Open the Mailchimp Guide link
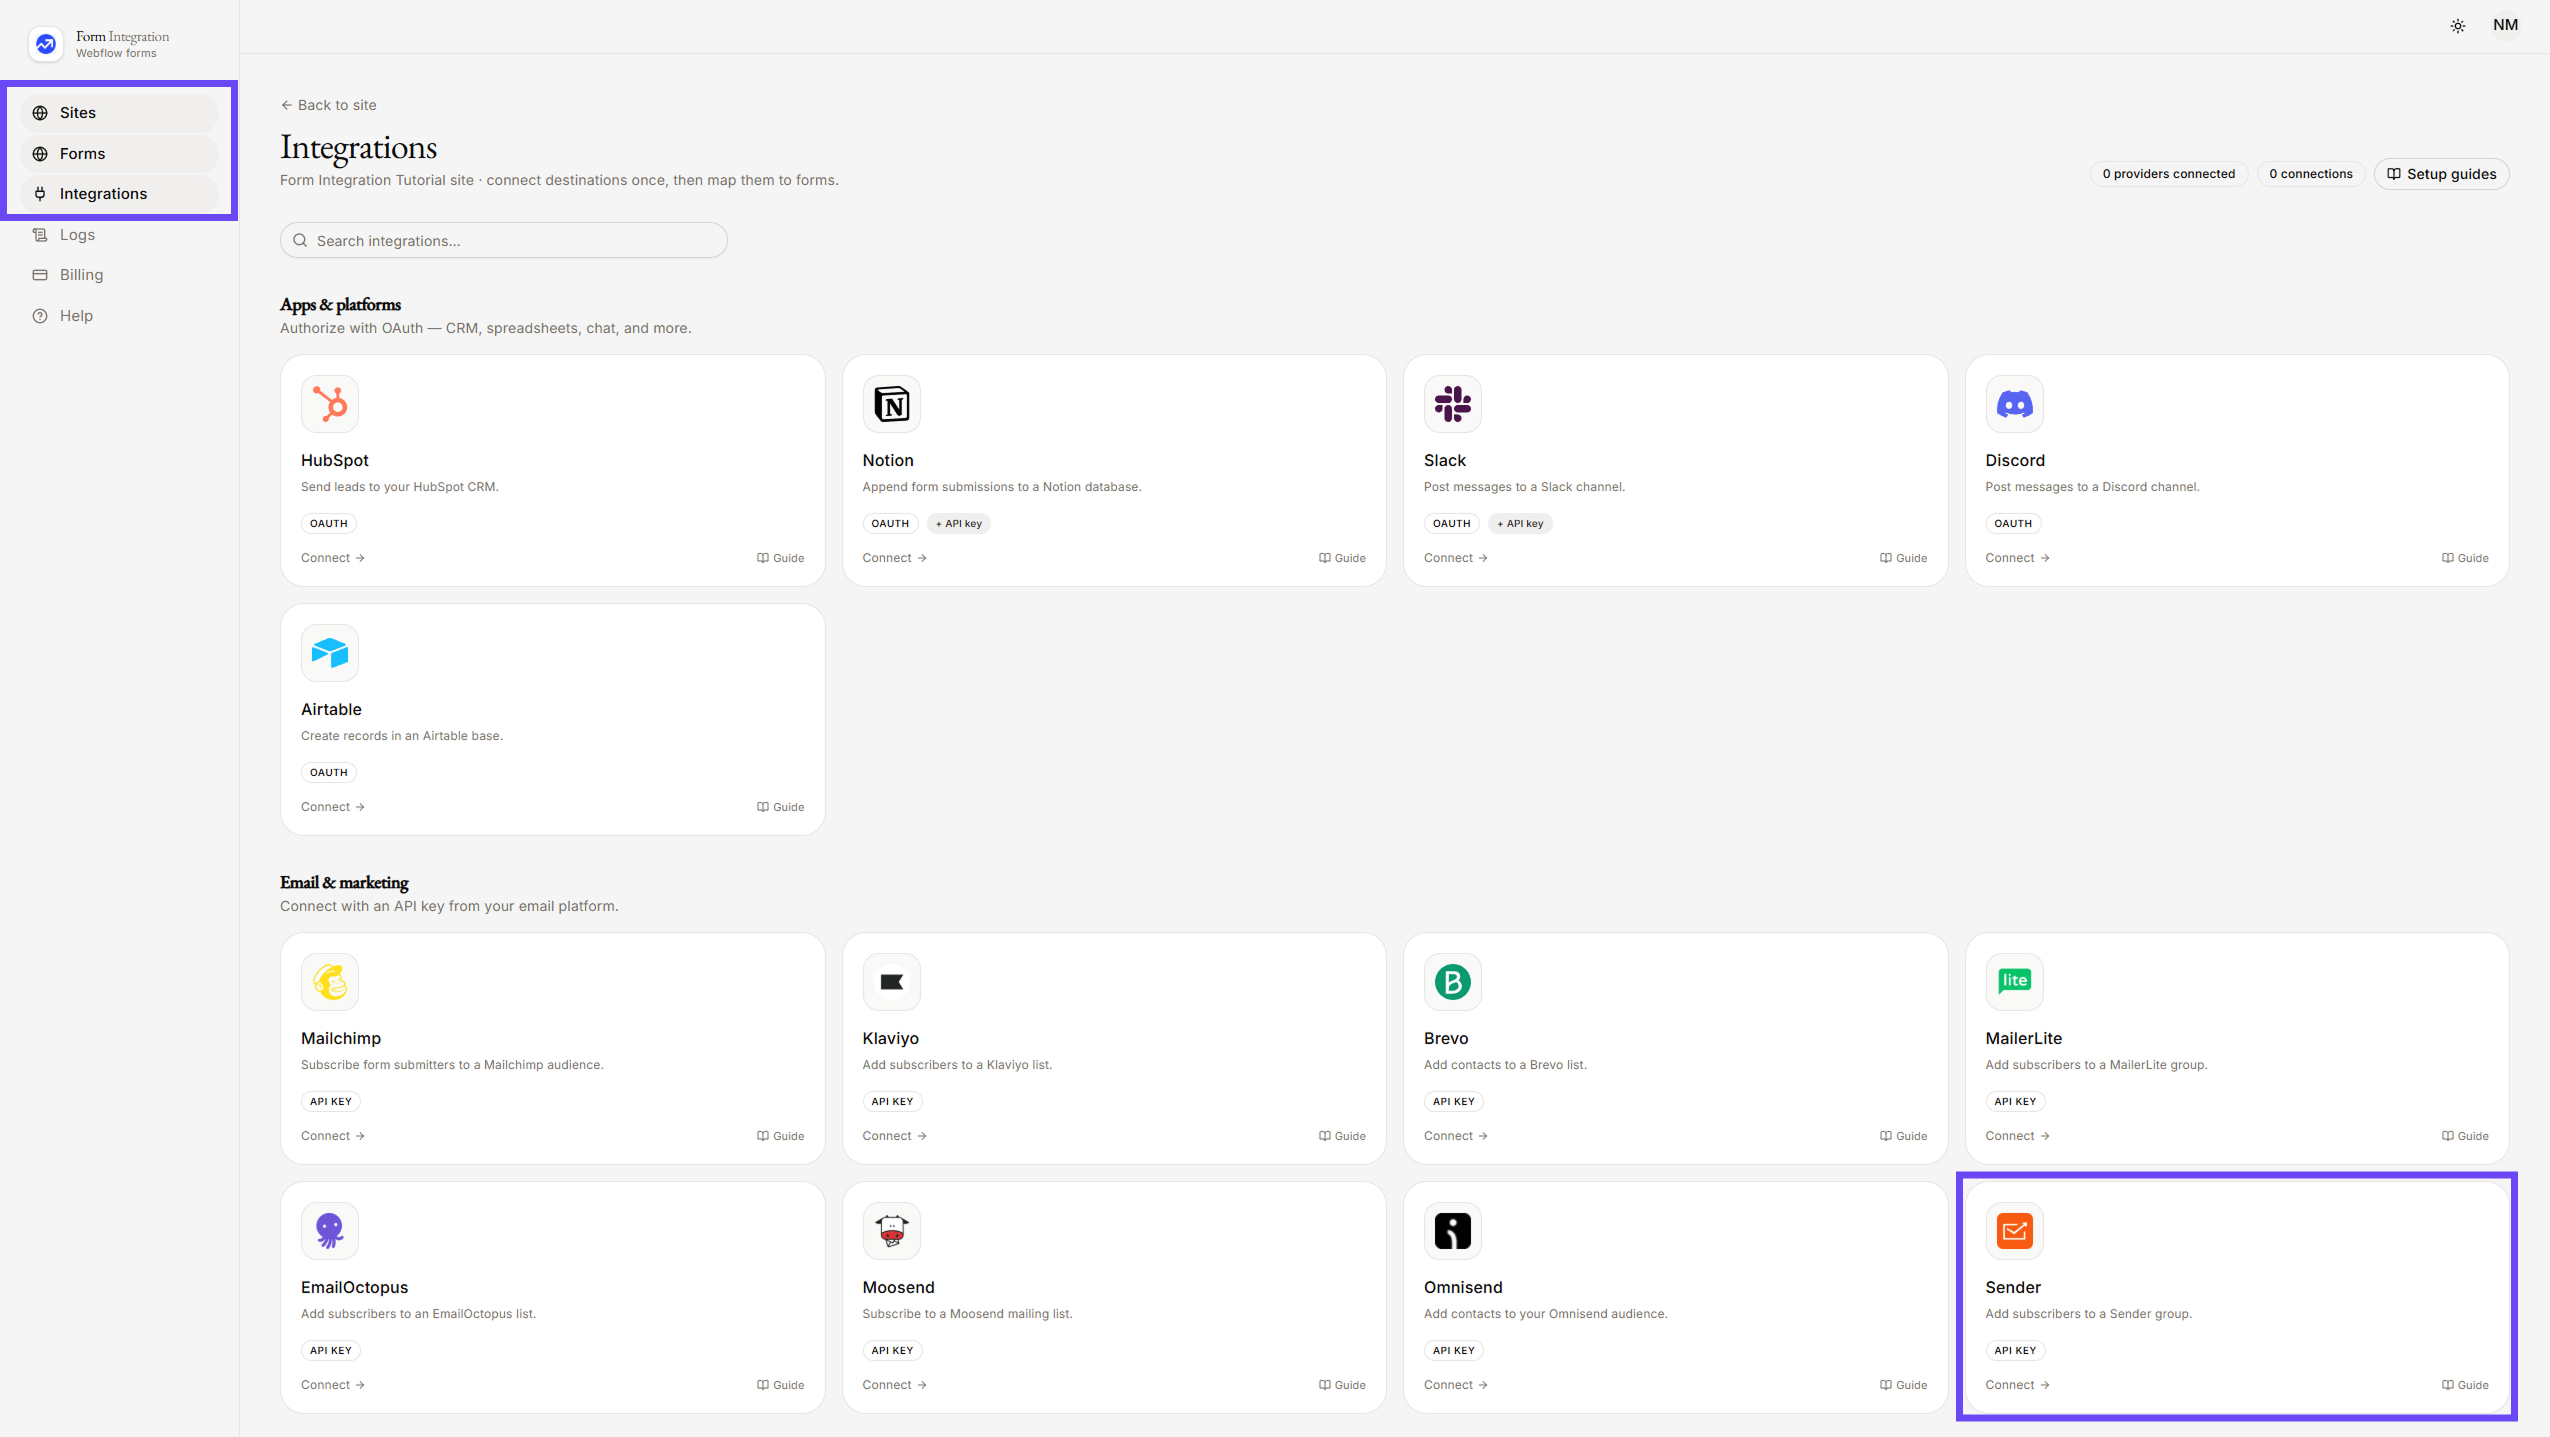This screenshot has width=2550, height=1437. click(x=780, y=1136)
